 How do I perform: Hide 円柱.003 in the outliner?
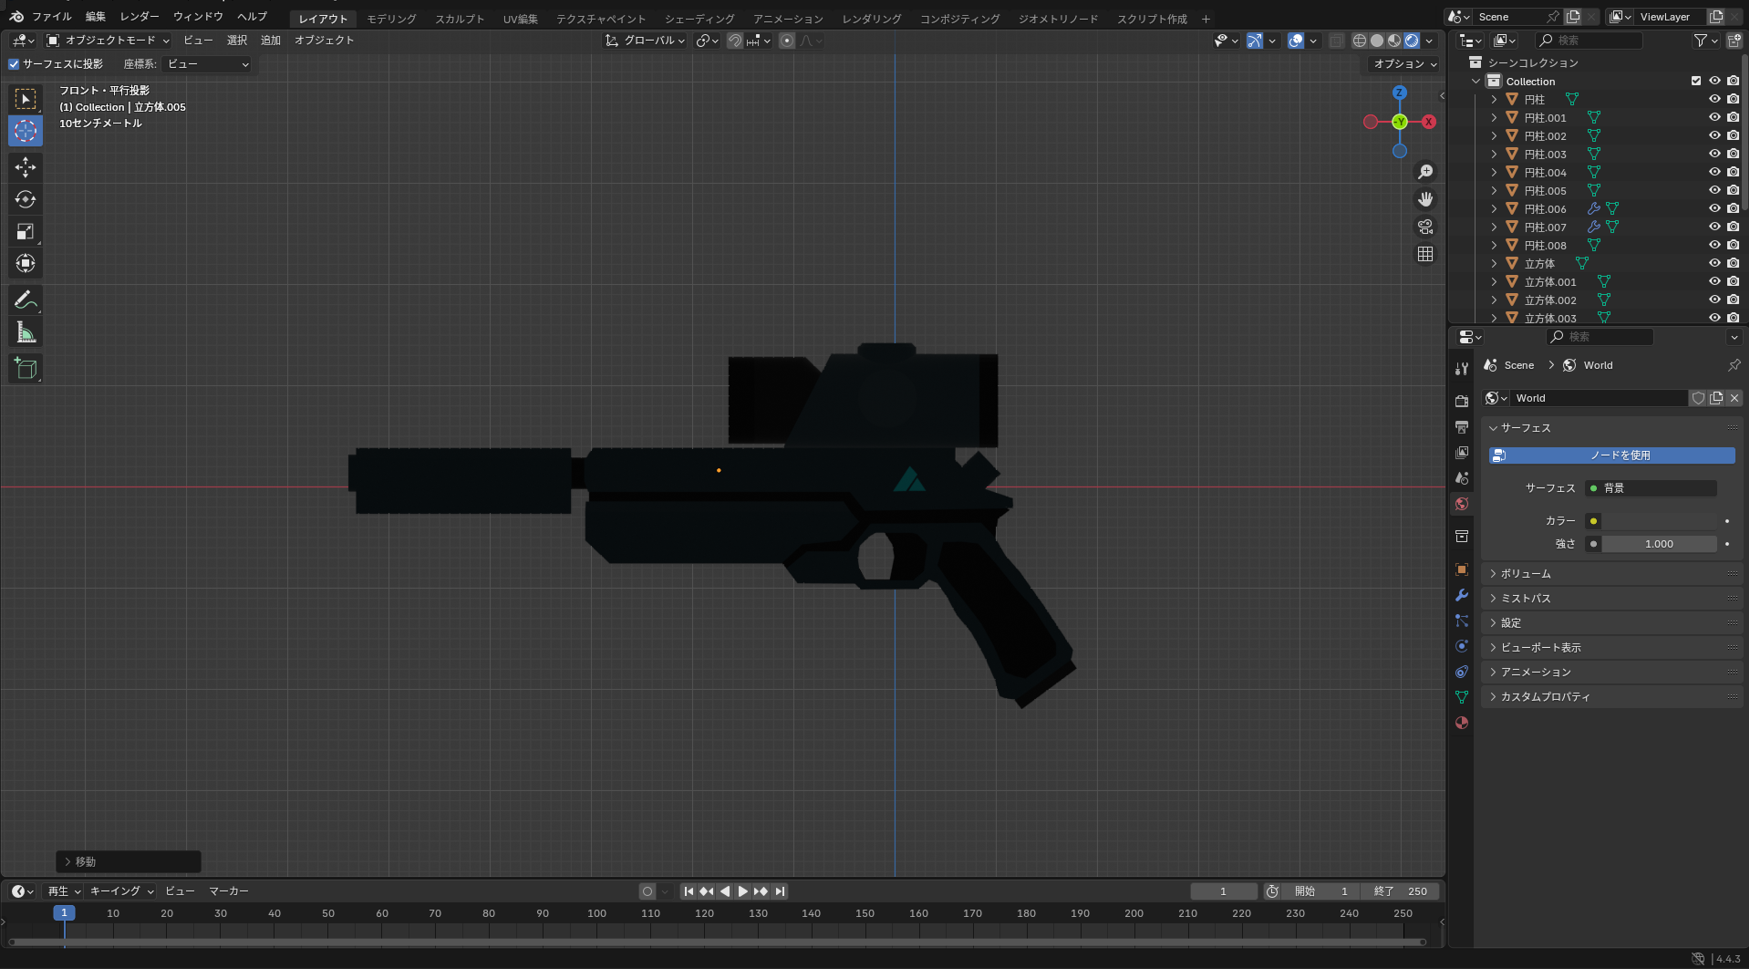click(x=1715, y=153)
